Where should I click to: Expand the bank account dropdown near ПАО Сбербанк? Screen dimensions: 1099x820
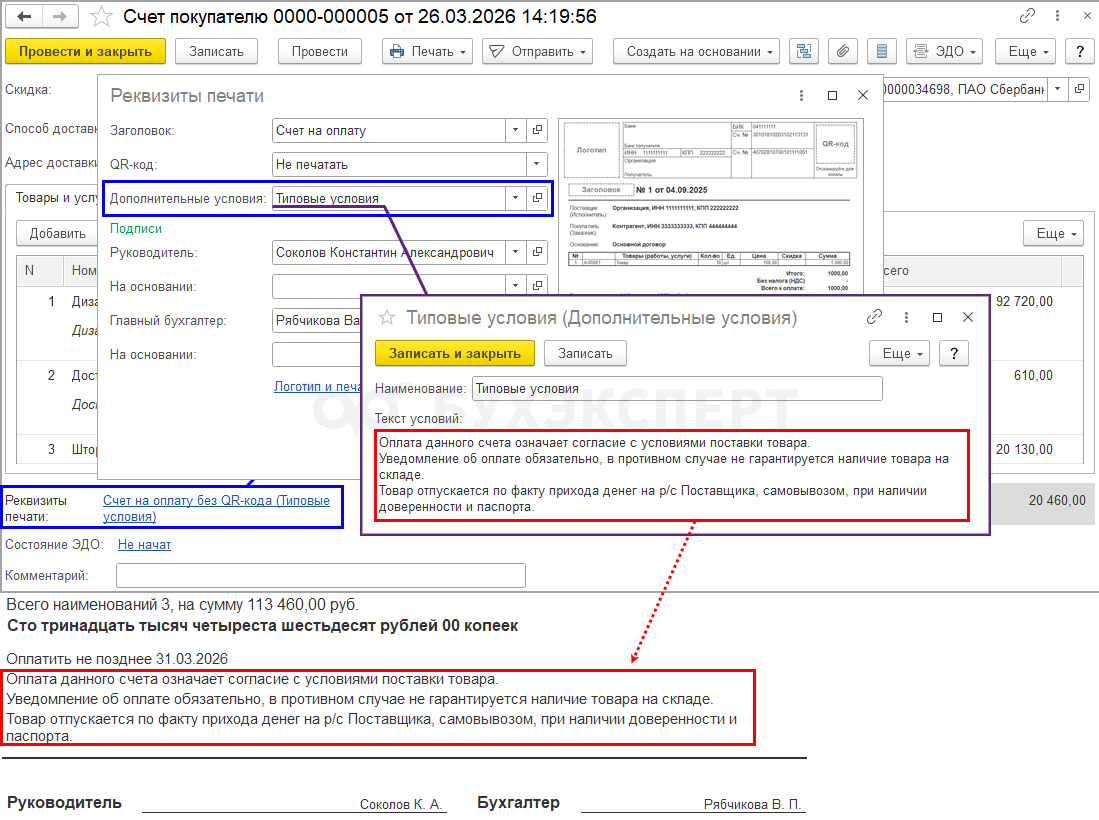[x=1058, y=89]
